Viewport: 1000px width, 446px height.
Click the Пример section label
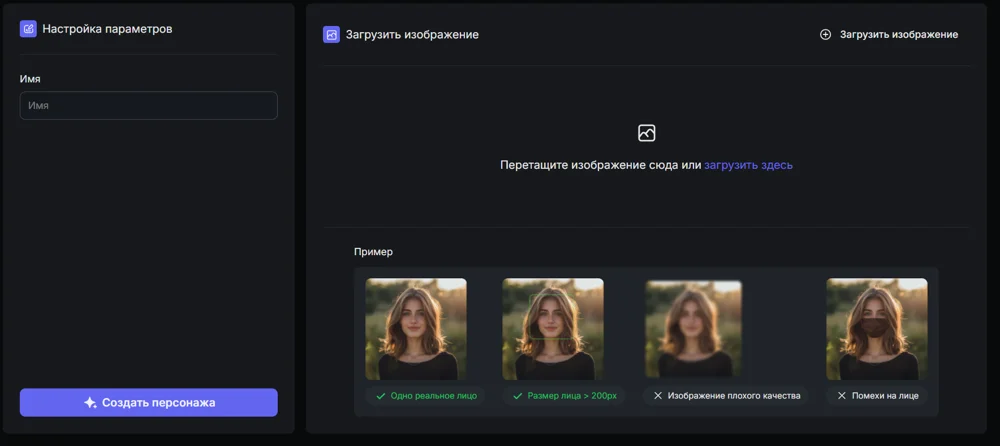373,252
